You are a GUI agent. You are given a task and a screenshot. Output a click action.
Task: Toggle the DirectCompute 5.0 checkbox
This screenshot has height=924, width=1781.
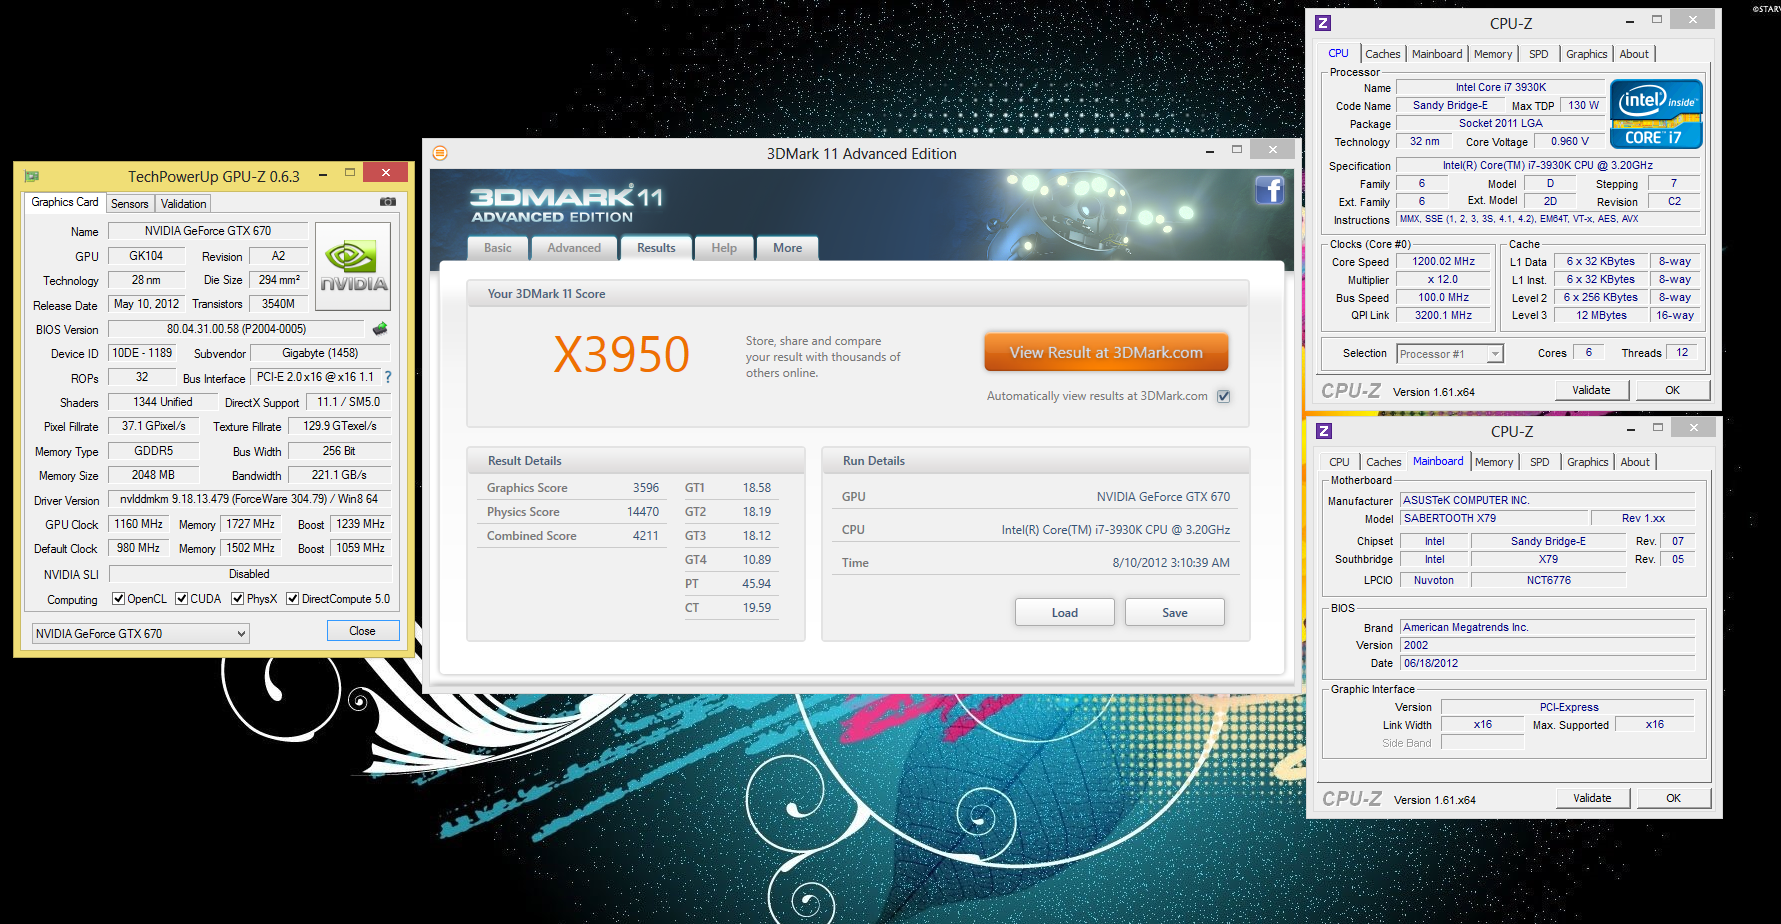pyautogui.click(x=292, y=599)
